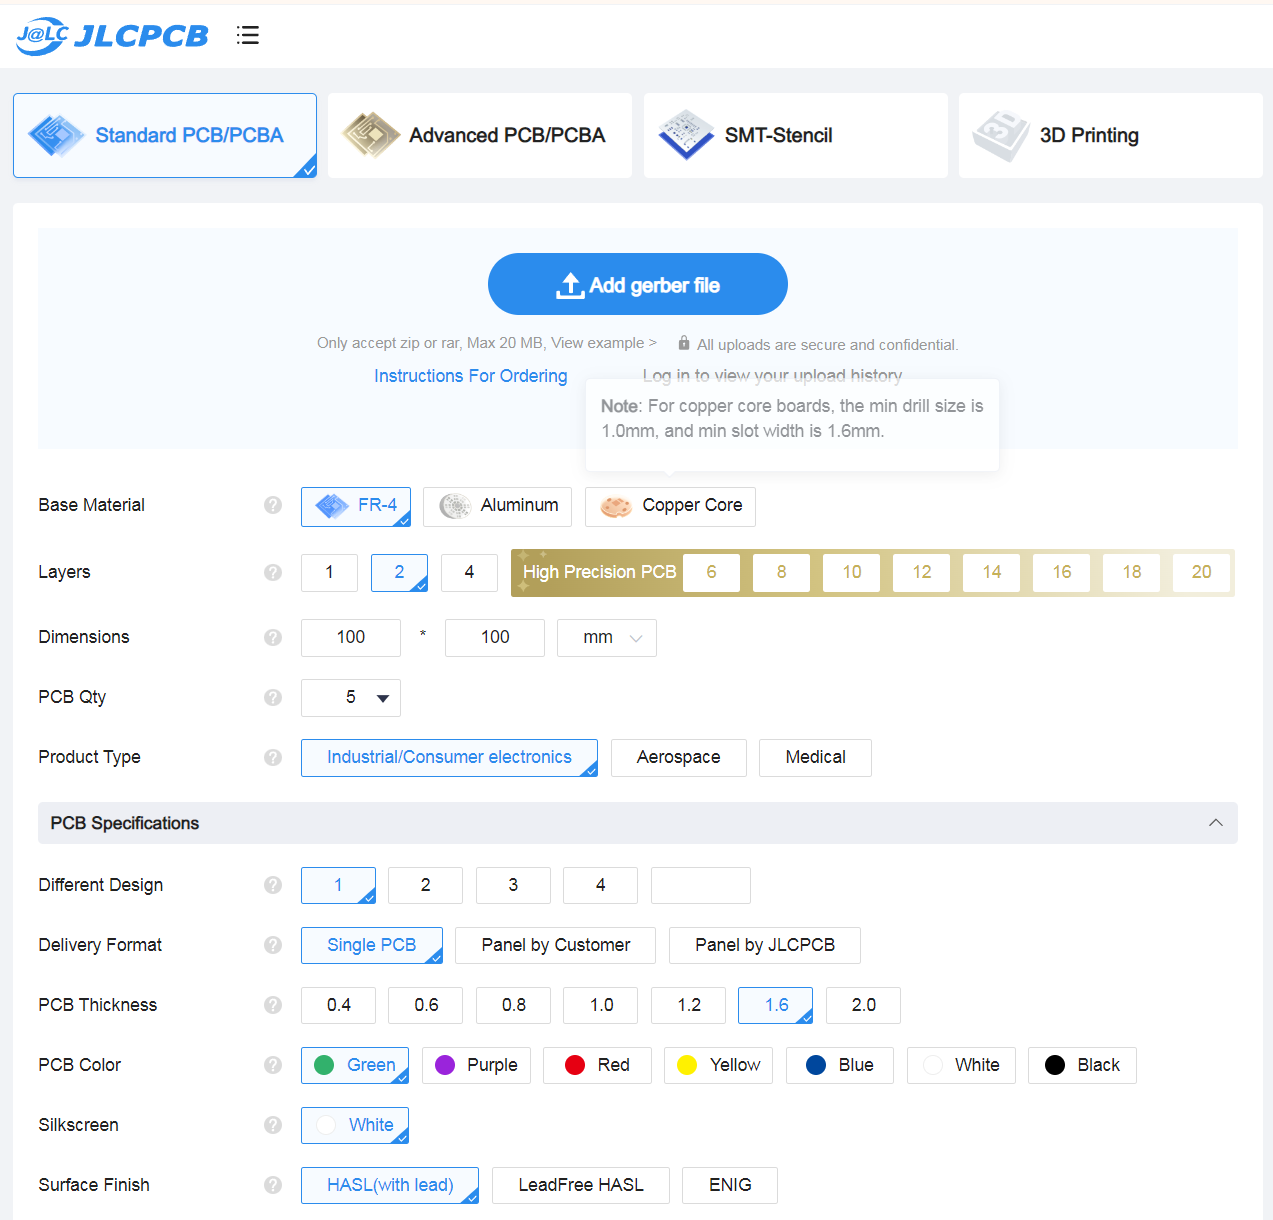Pick Green PCB color

click(x=355, y=1066)
